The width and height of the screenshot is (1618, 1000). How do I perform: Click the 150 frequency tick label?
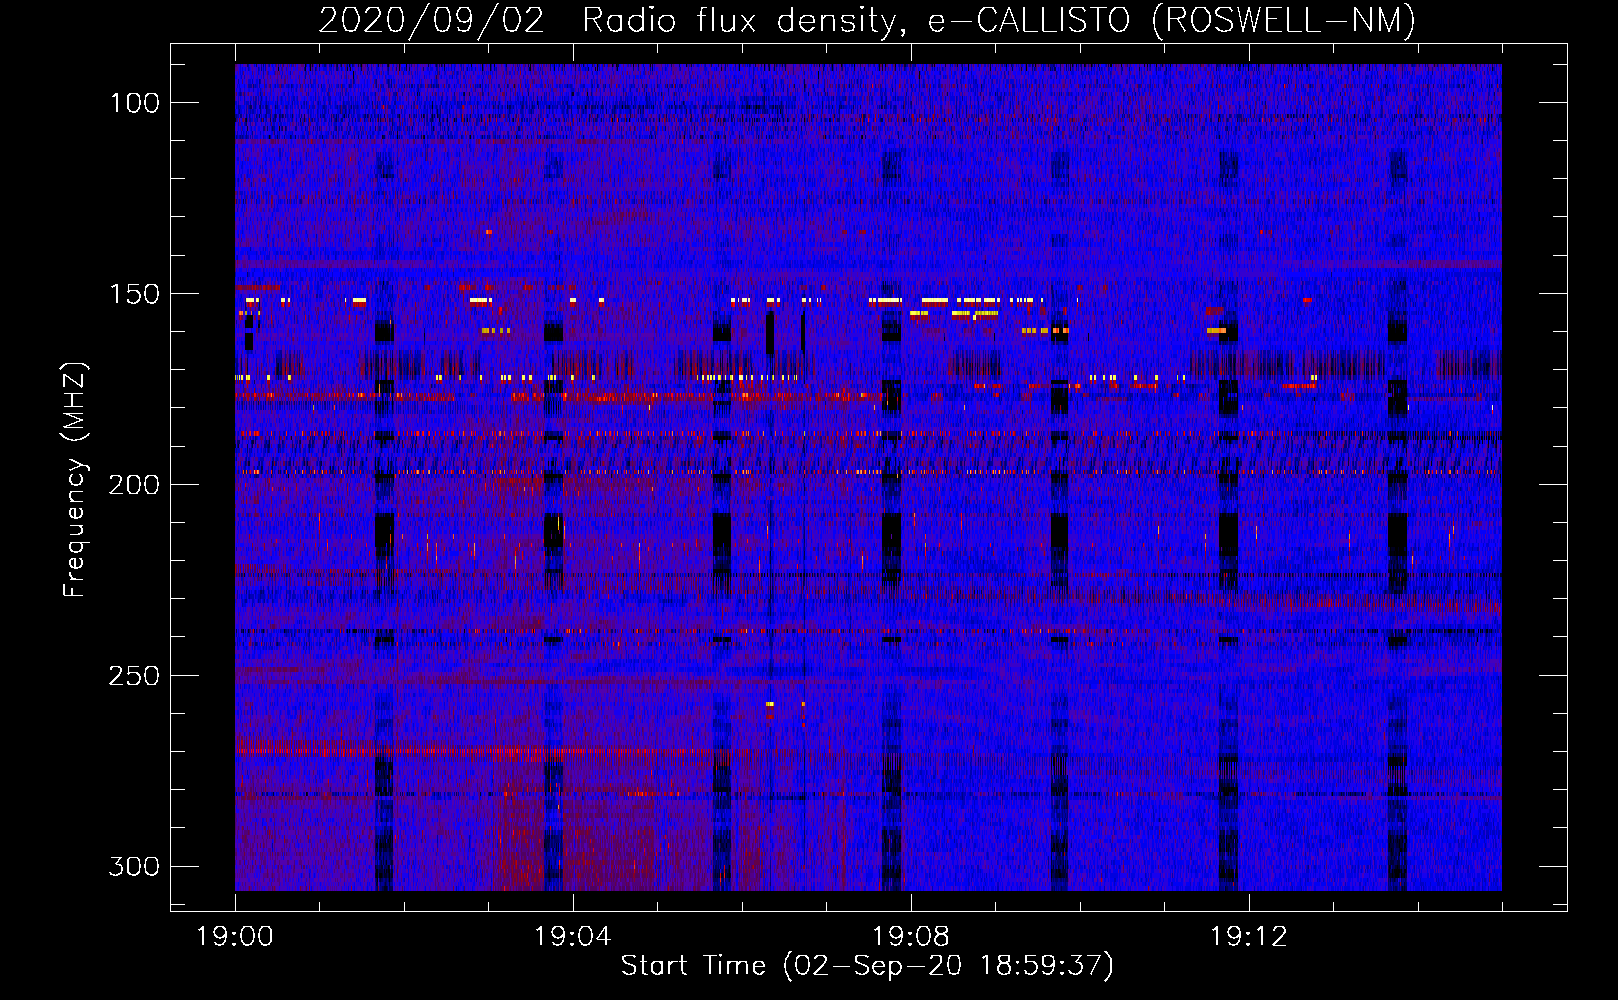tap(135, 294)
